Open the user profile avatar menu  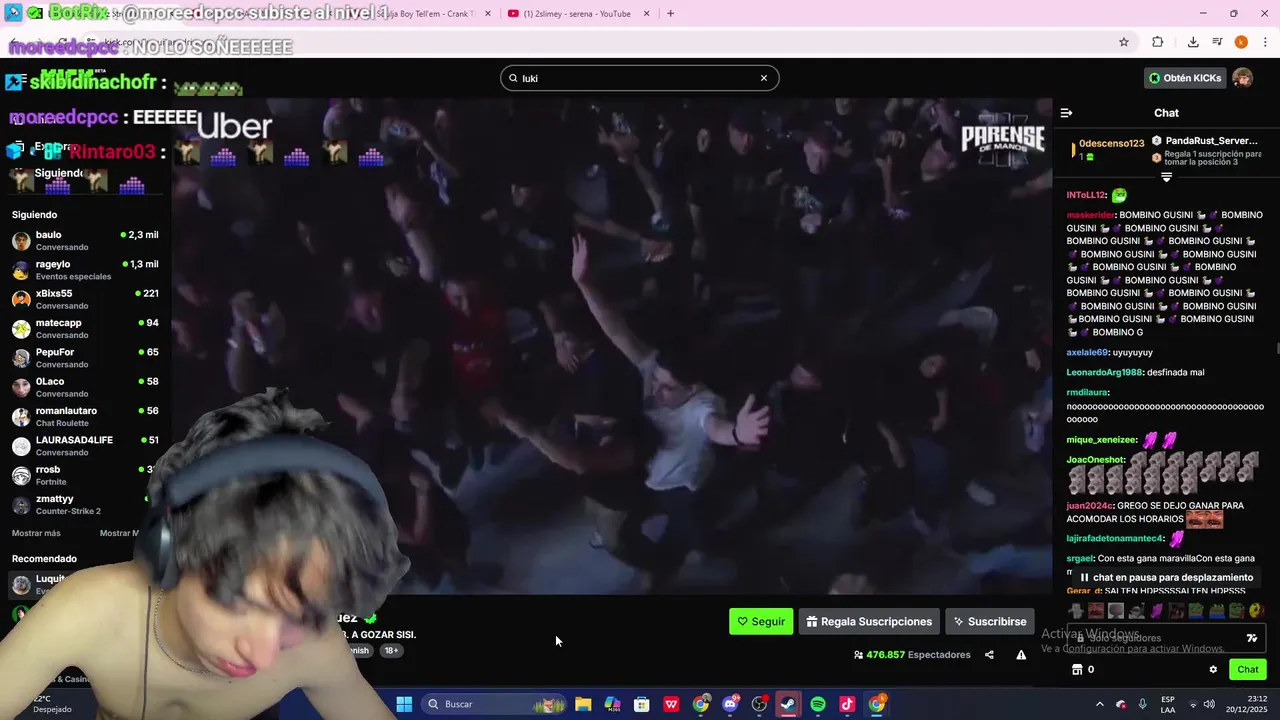tap(1242, 78)
